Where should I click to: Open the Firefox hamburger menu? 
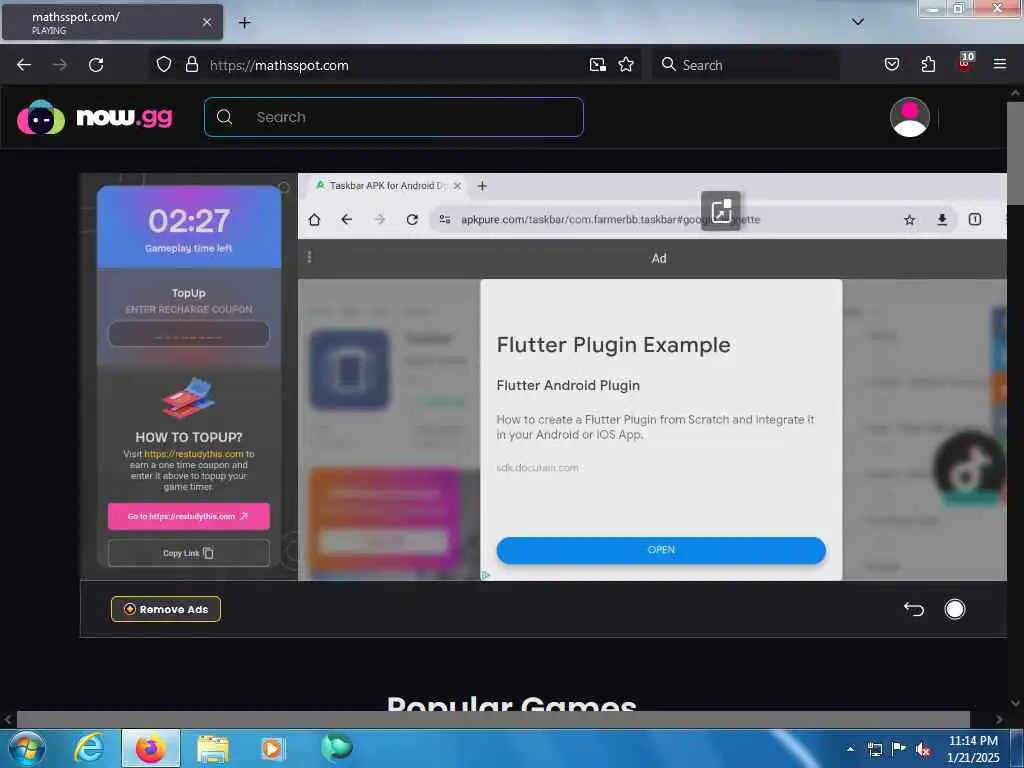(1000, 64)
